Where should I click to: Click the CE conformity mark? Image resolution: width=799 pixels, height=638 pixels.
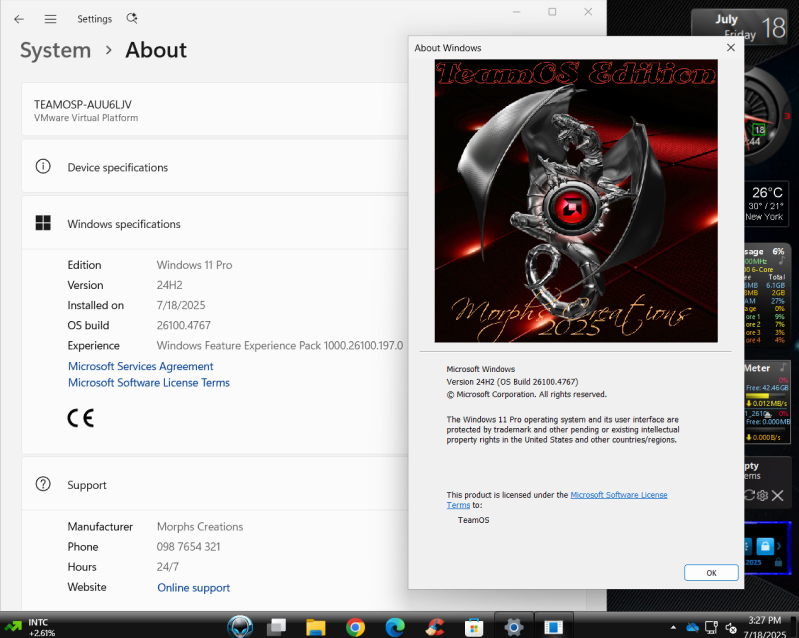pos(81,418)
